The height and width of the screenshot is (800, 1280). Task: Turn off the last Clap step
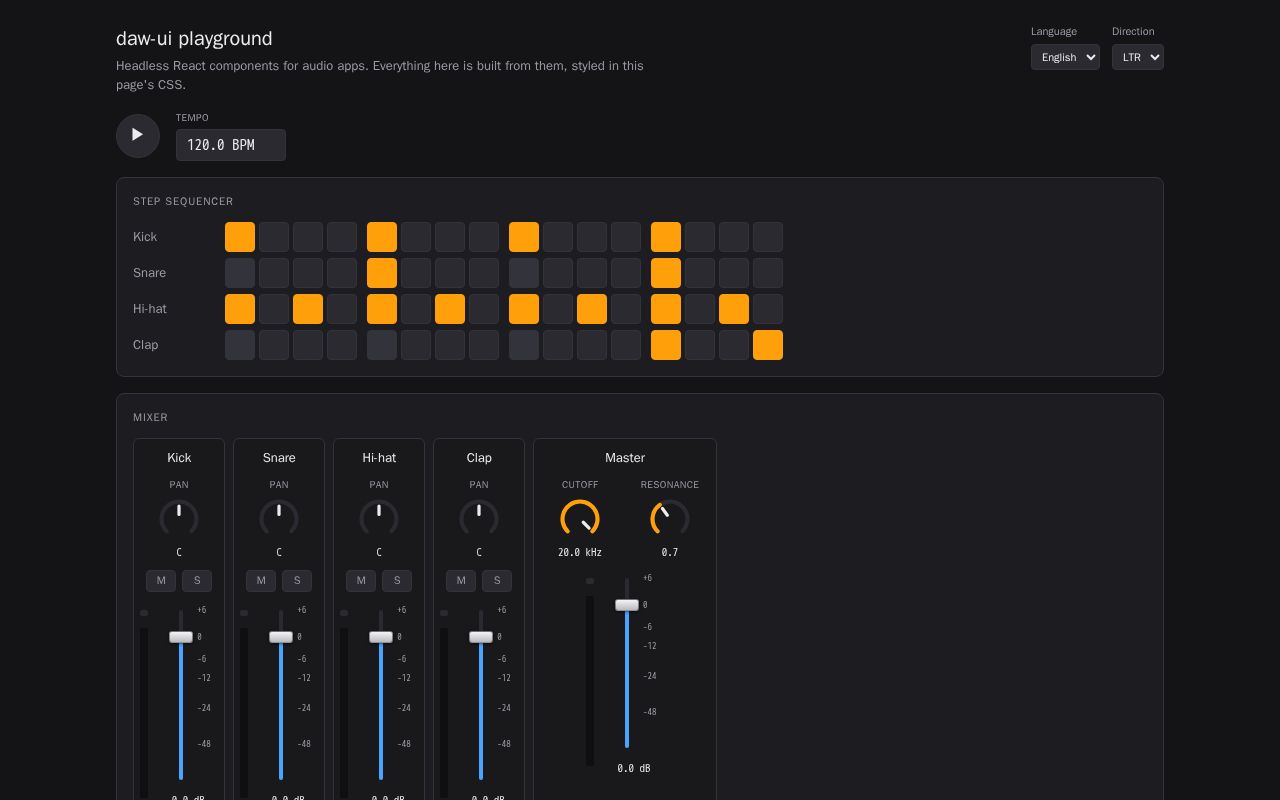pyautogui.click(x=768, y=345)
